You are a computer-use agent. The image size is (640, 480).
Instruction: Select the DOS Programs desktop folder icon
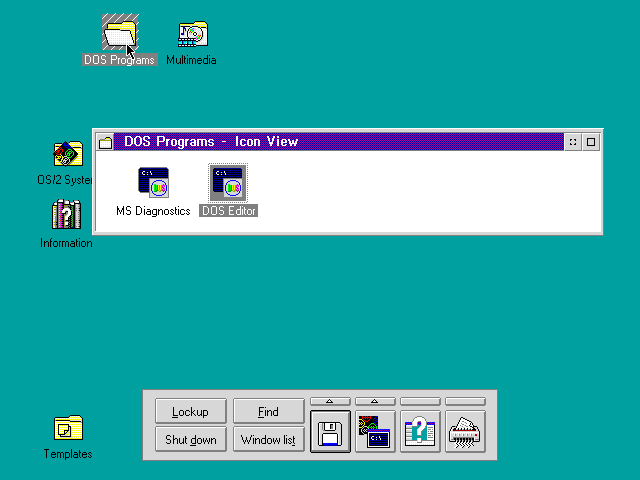pos(120,32)
